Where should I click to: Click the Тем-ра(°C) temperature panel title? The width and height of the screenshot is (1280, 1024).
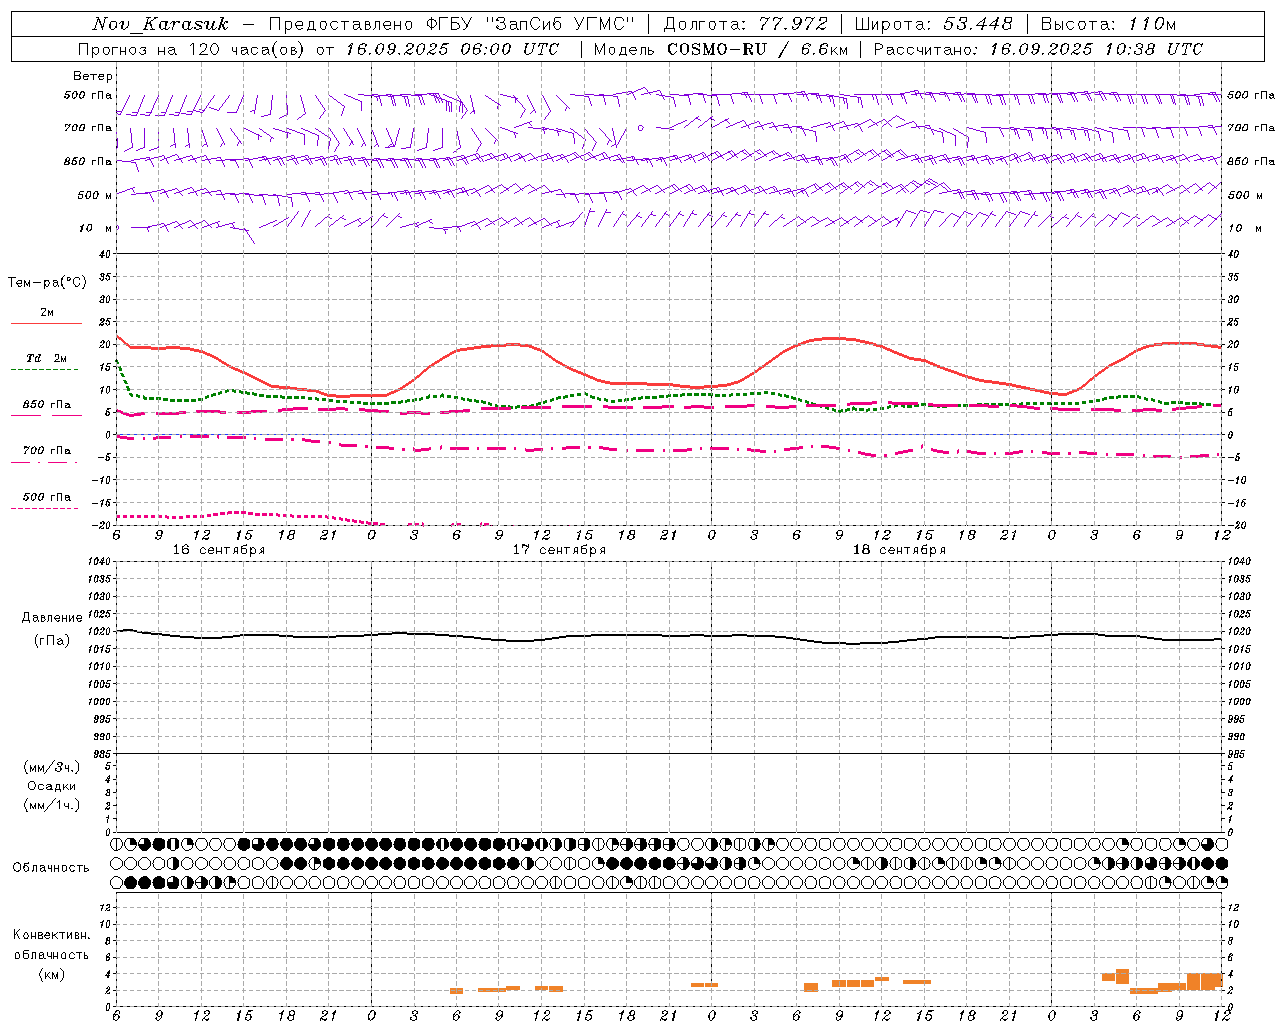tap(47, 283)
